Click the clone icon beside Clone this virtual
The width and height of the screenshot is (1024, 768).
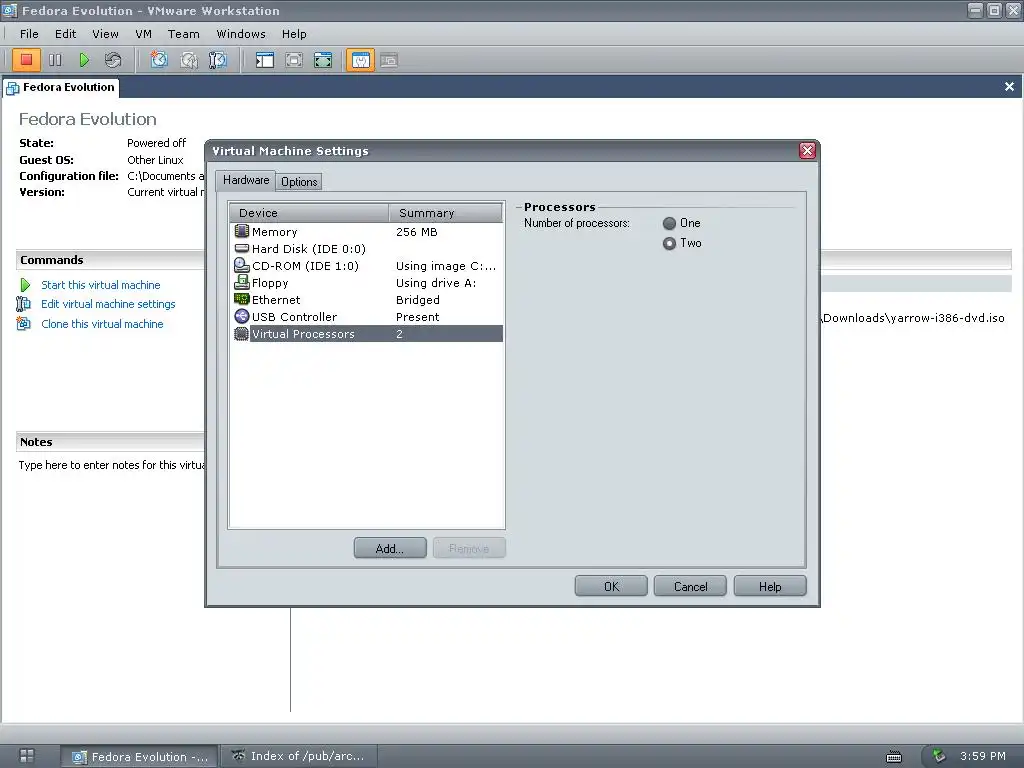click(24, 323)
